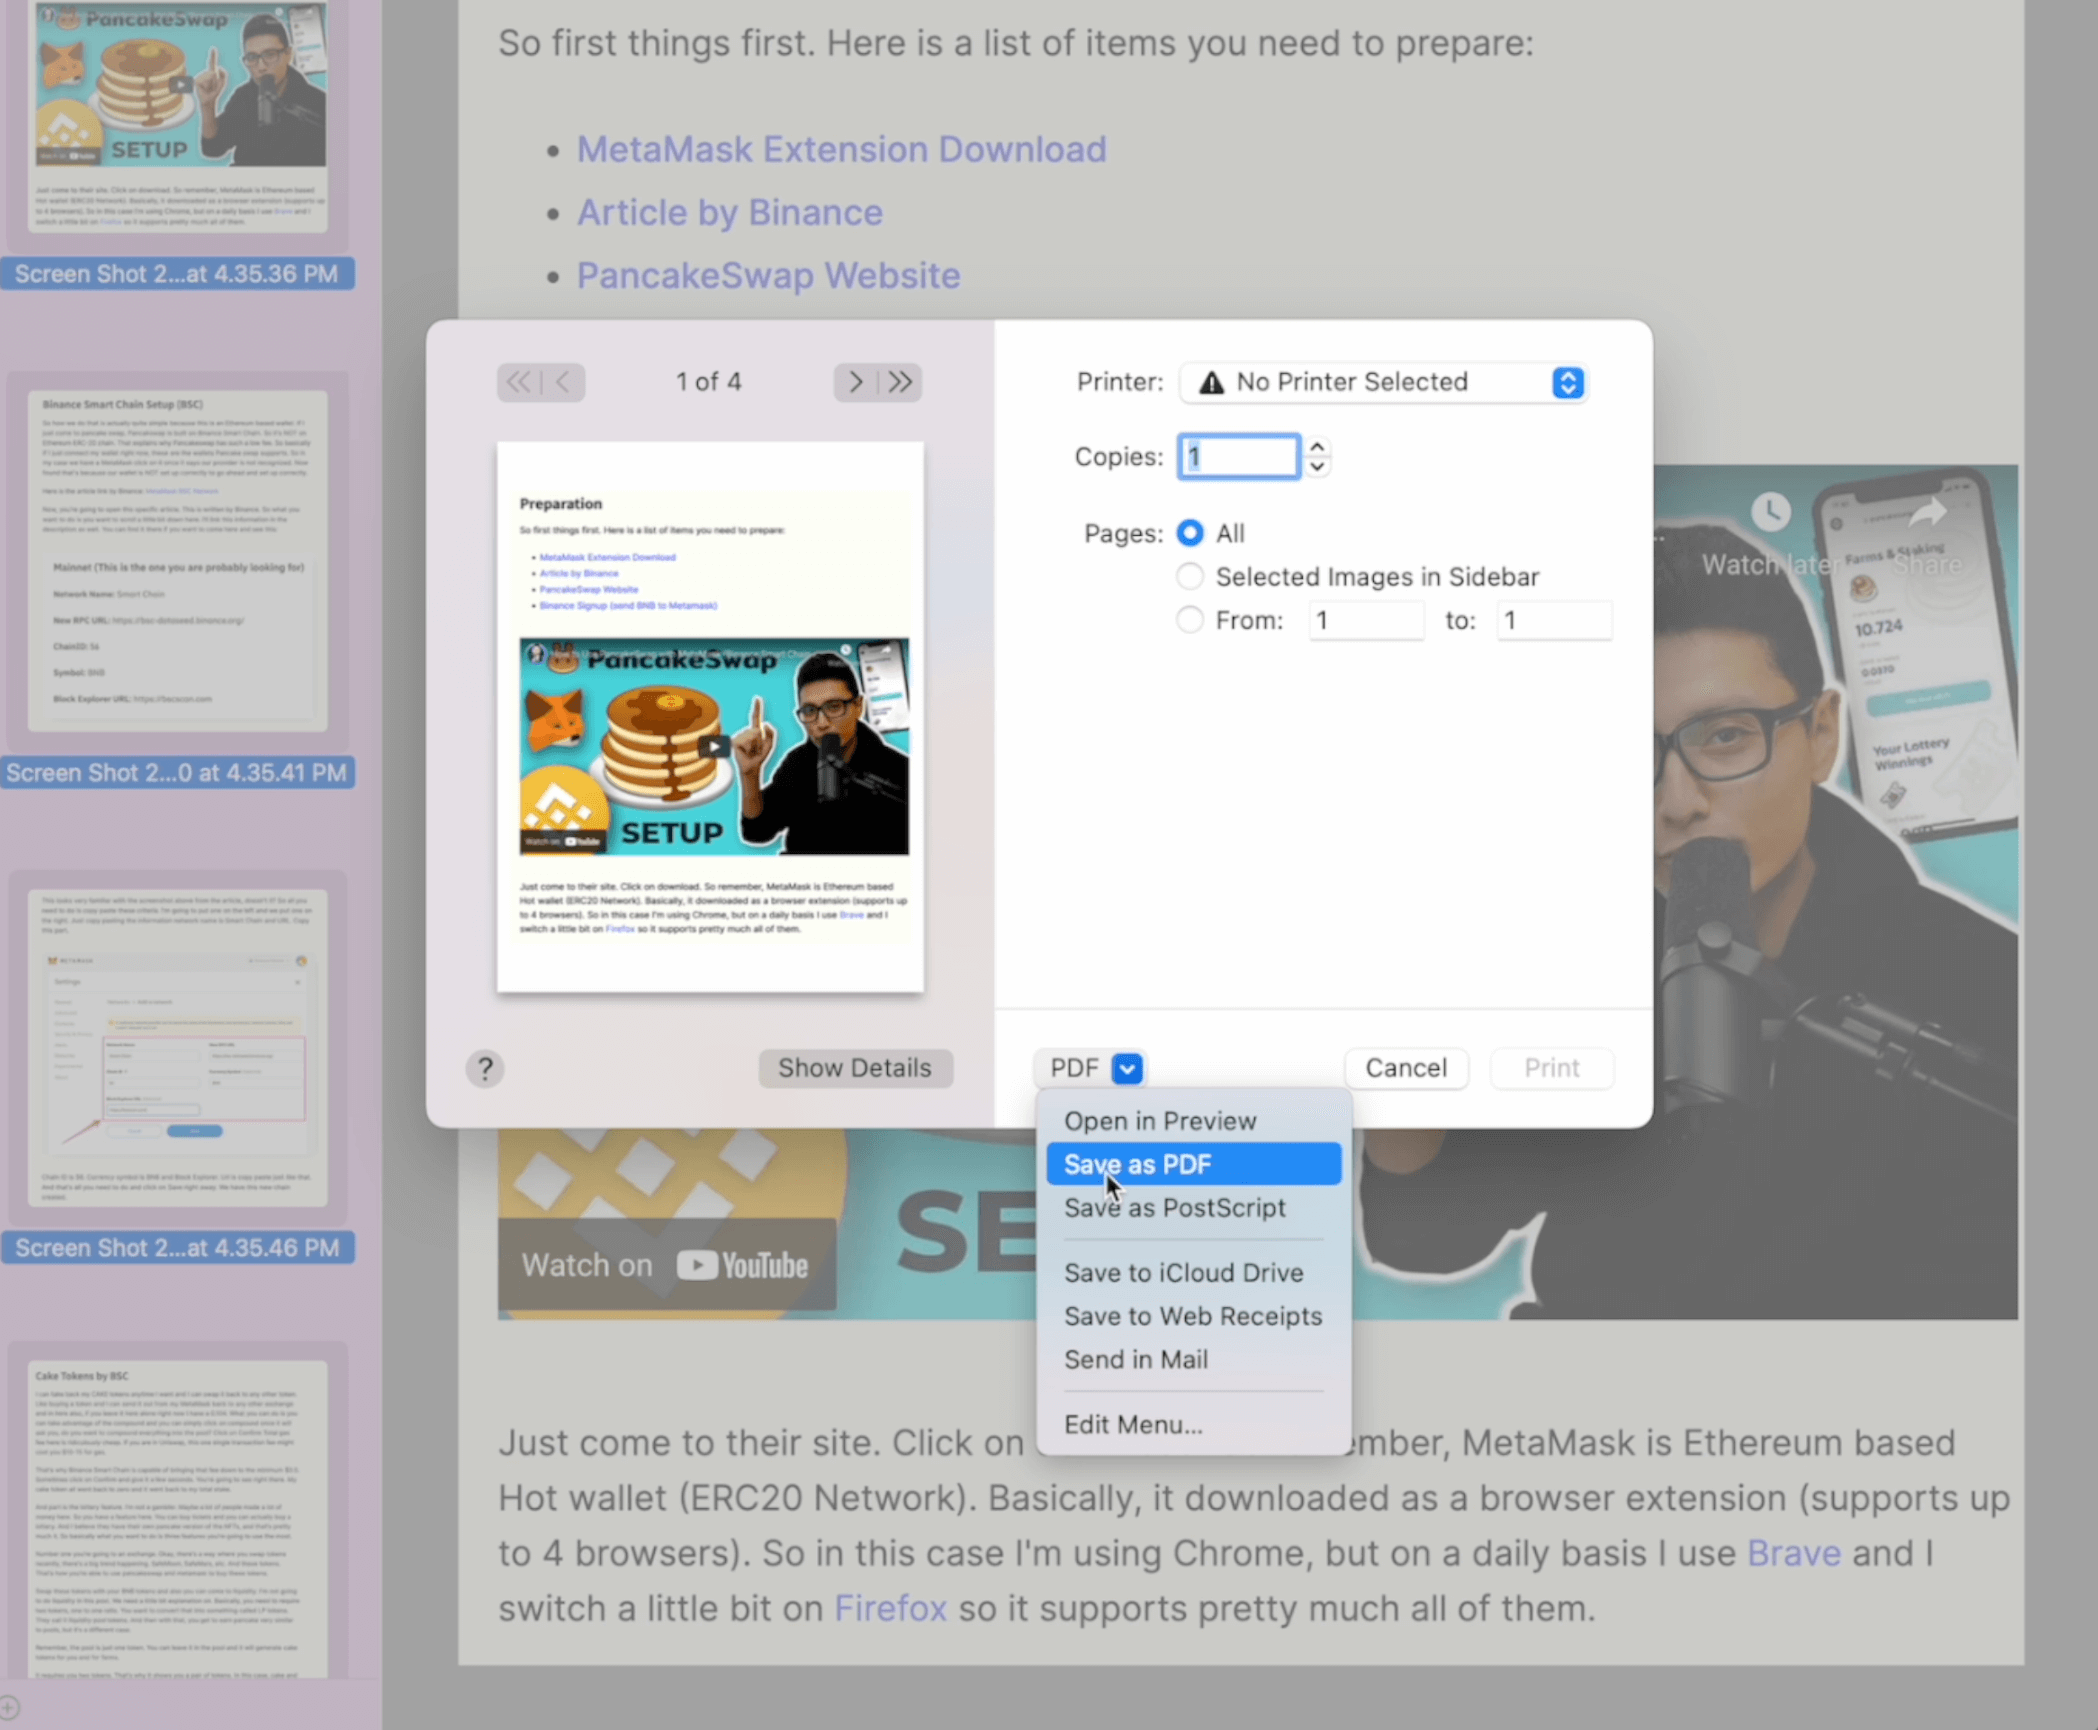The height and width of the screenshot is (1730, 2098).
Task: Select the 4.35.41 PM screenshot thumbnail in sidebar
Action: pyautogui.click(x=178, y=560)
